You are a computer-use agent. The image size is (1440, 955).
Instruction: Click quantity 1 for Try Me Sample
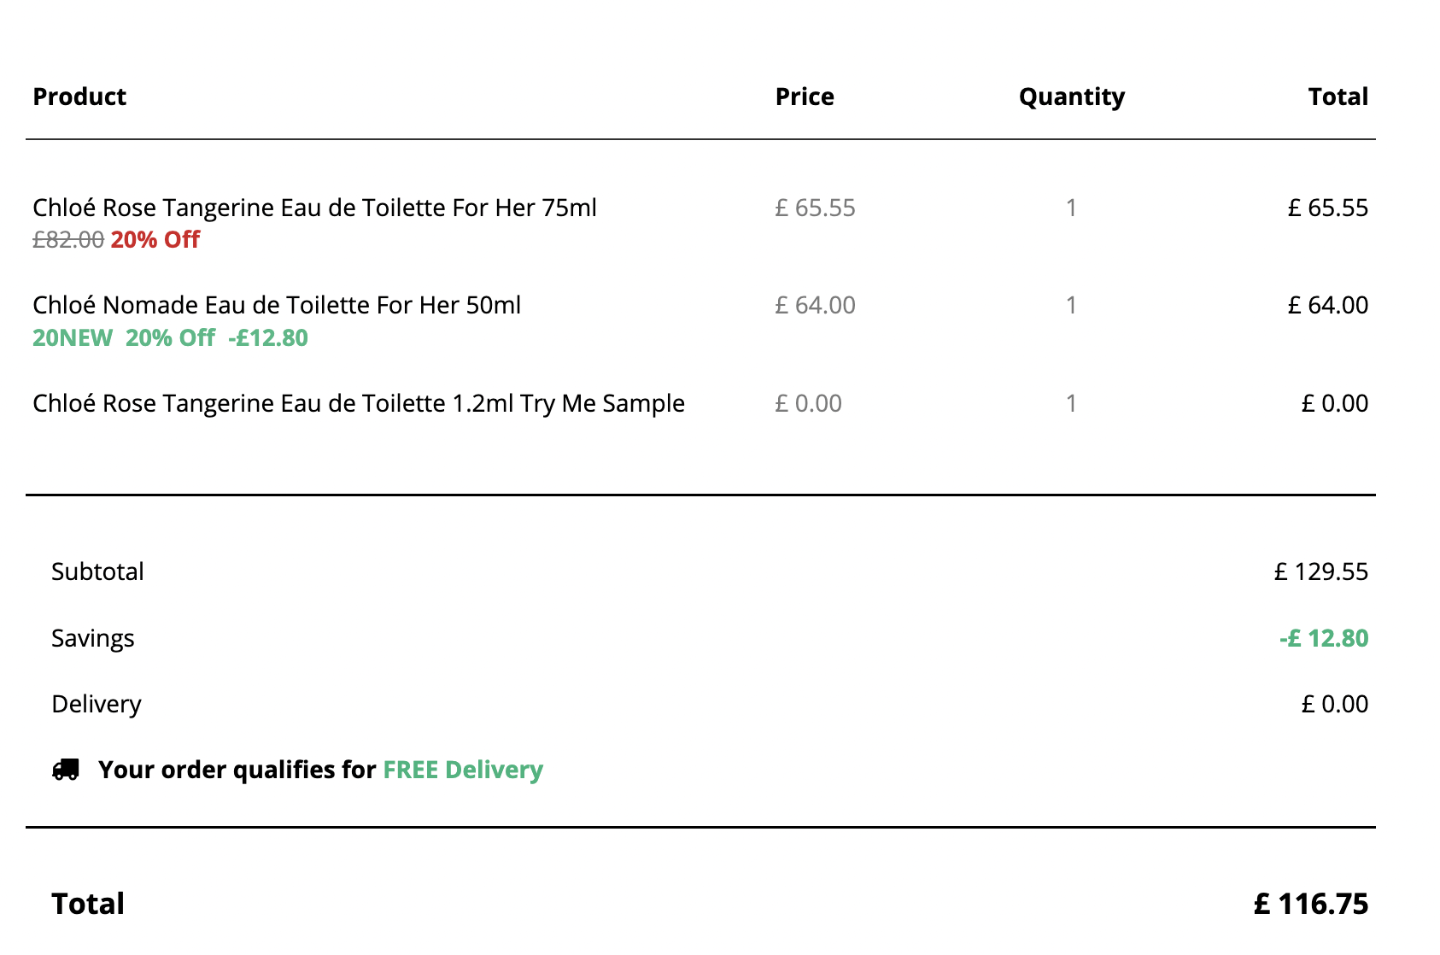[x=1071, y=403]
